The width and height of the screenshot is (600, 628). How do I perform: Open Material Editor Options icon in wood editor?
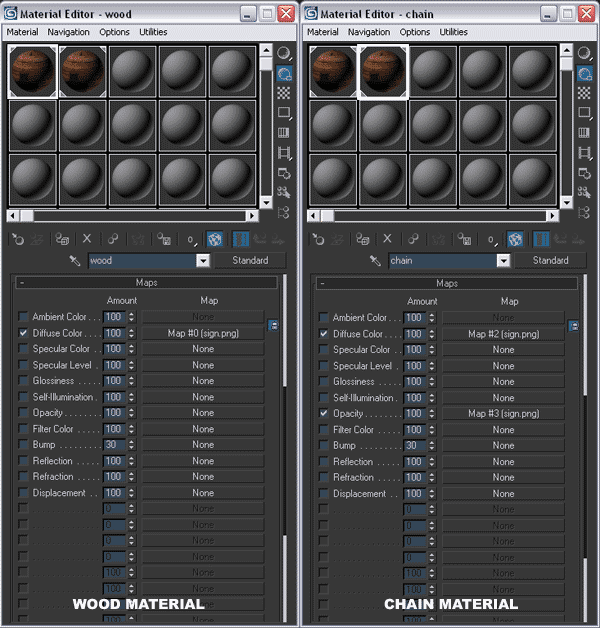284,173
